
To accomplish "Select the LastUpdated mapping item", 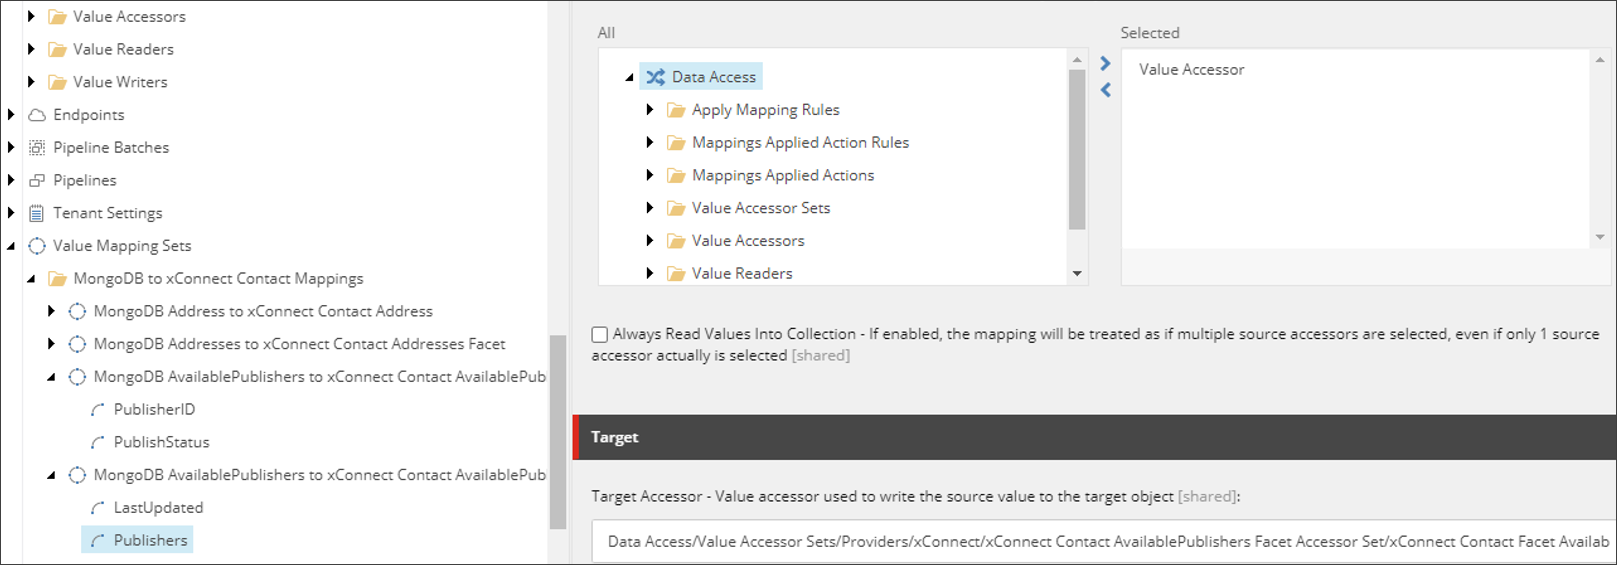I will coord(158,508).
